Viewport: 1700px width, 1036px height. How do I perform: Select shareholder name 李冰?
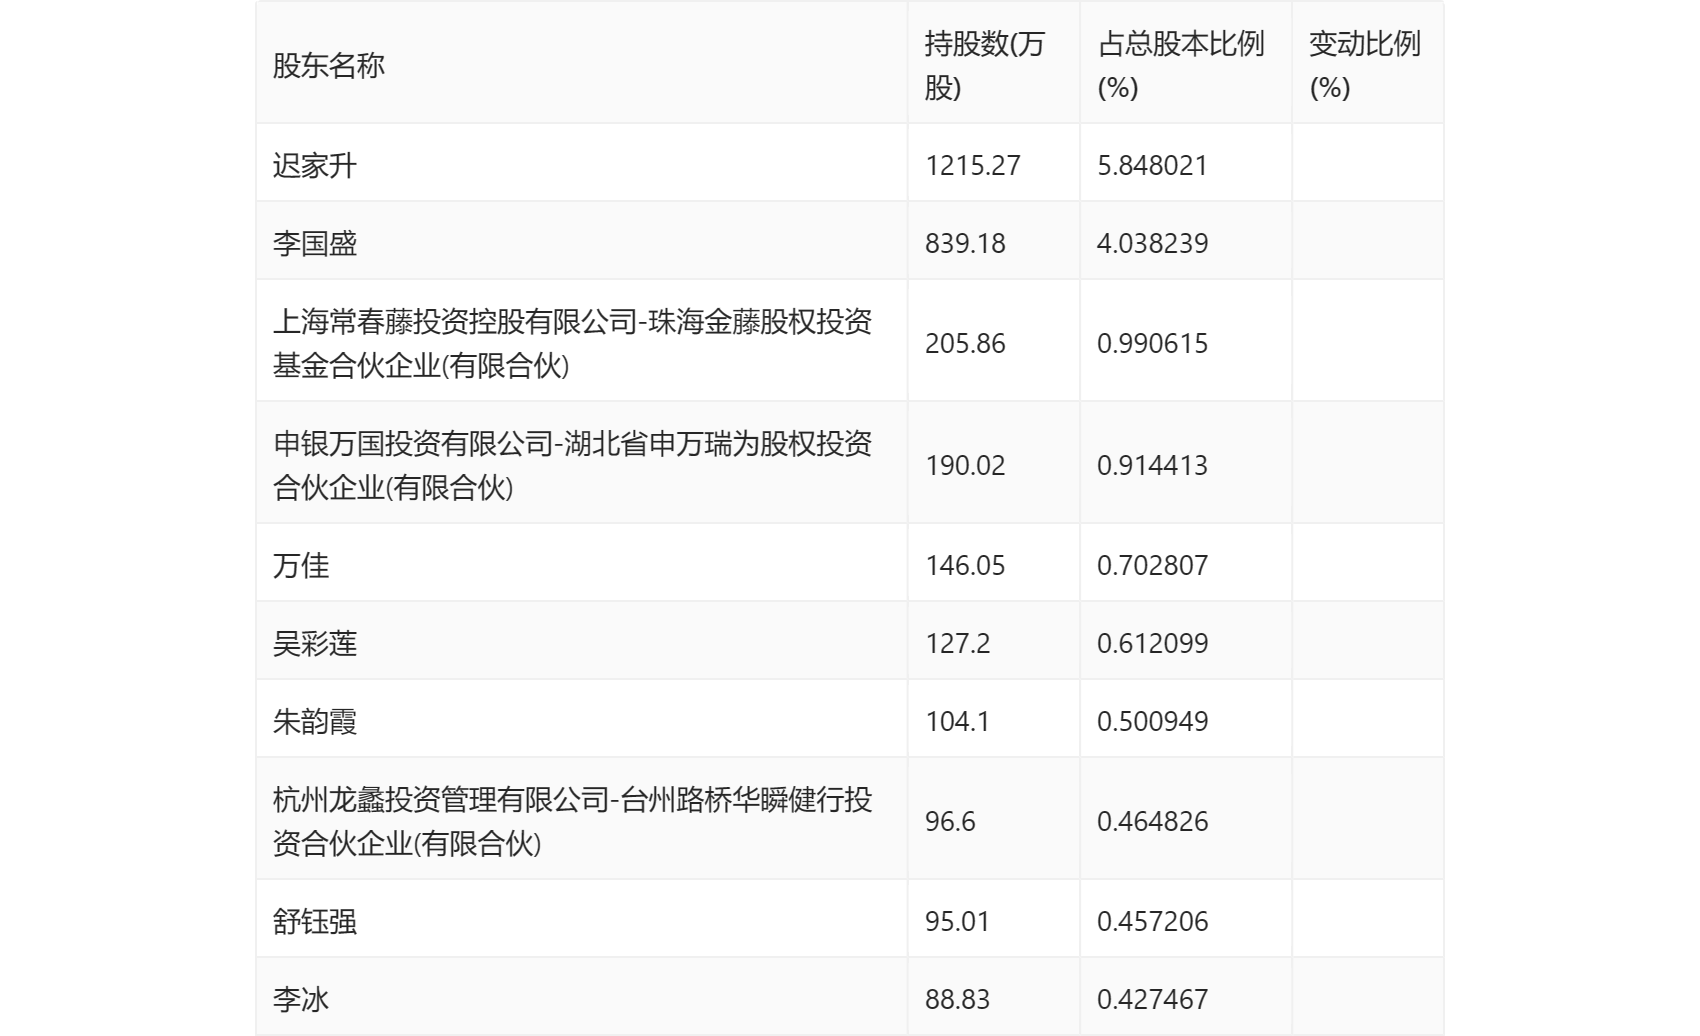tap(301, 999)
